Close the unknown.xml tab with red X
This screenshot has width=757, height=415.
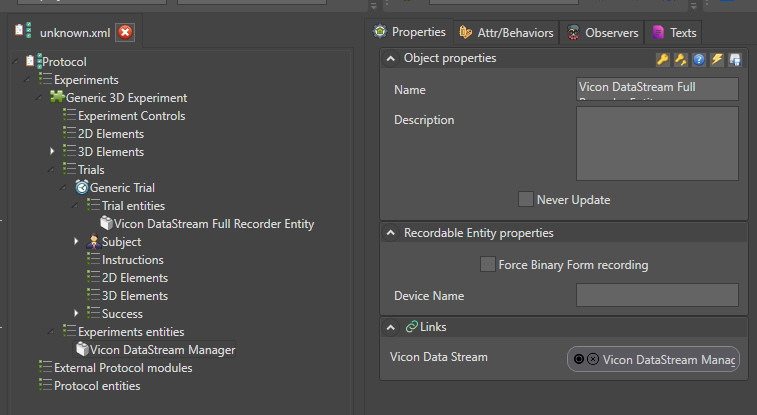click(x=125, y=33)
